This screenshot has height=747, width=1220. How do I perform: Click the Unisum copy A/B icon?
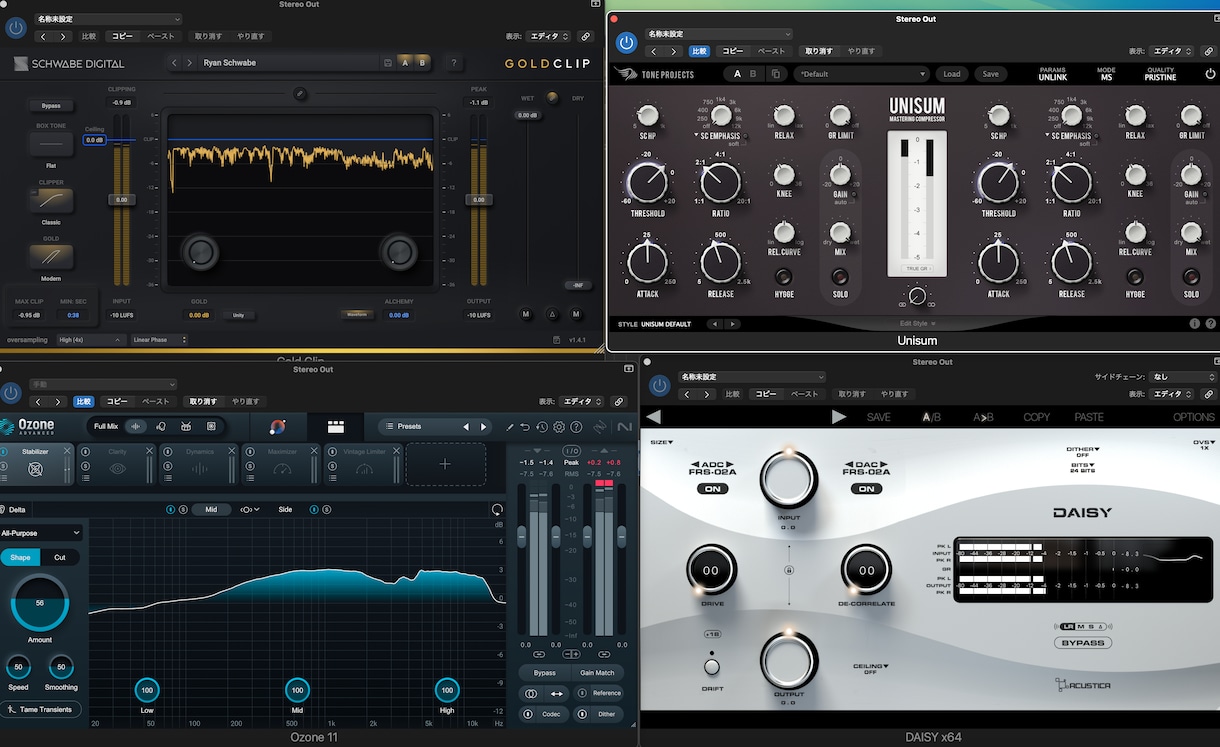click(x=778, y=74)
